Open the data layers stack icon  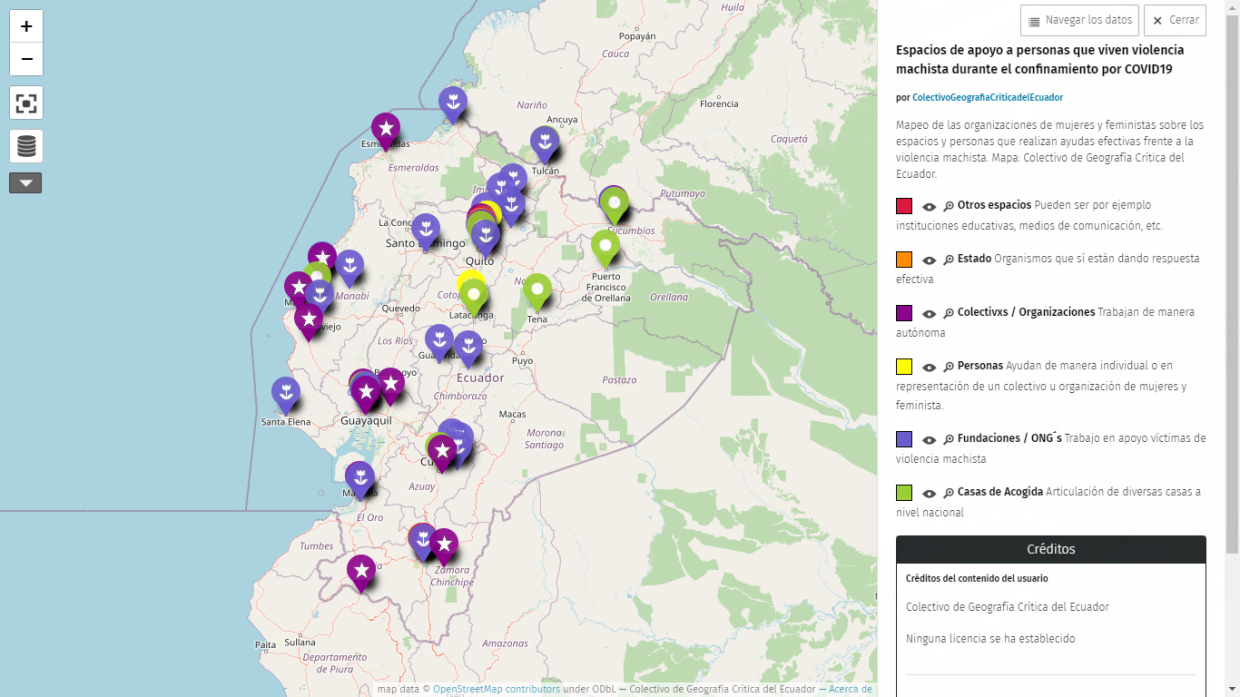tap(26, 146)
